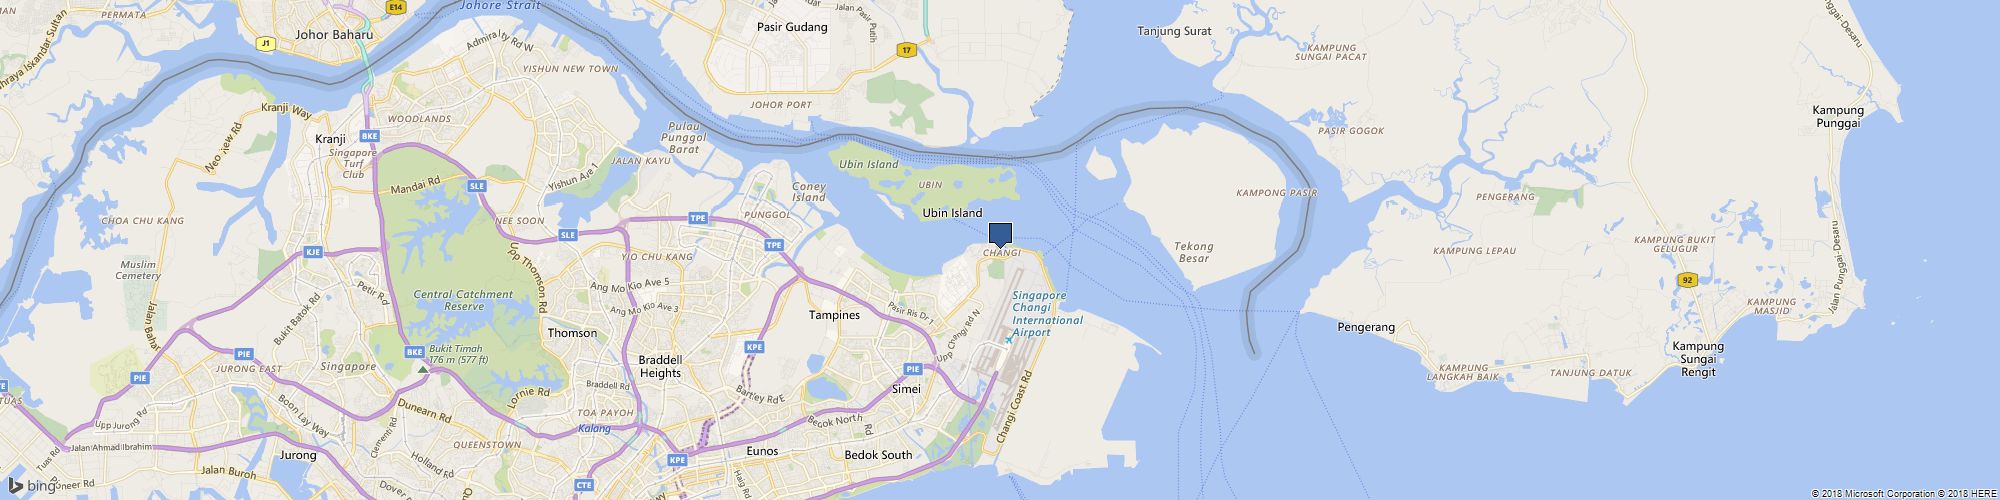Click the Singapore Changi International Airport label
Screen dimensions: 2000x500
pos(1047,314)
